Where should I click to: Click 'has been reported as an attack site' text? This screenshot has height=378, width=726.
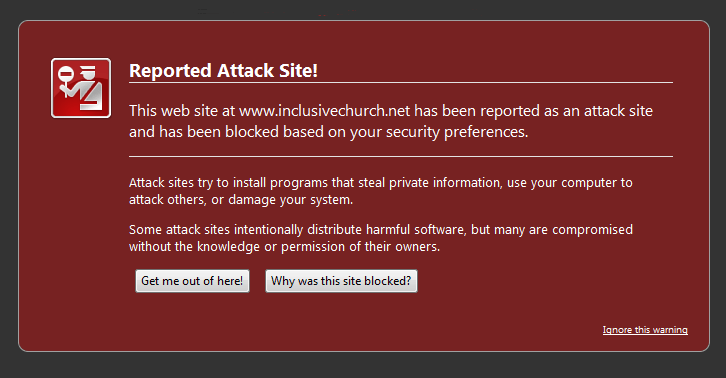click(x=533, y=111)
